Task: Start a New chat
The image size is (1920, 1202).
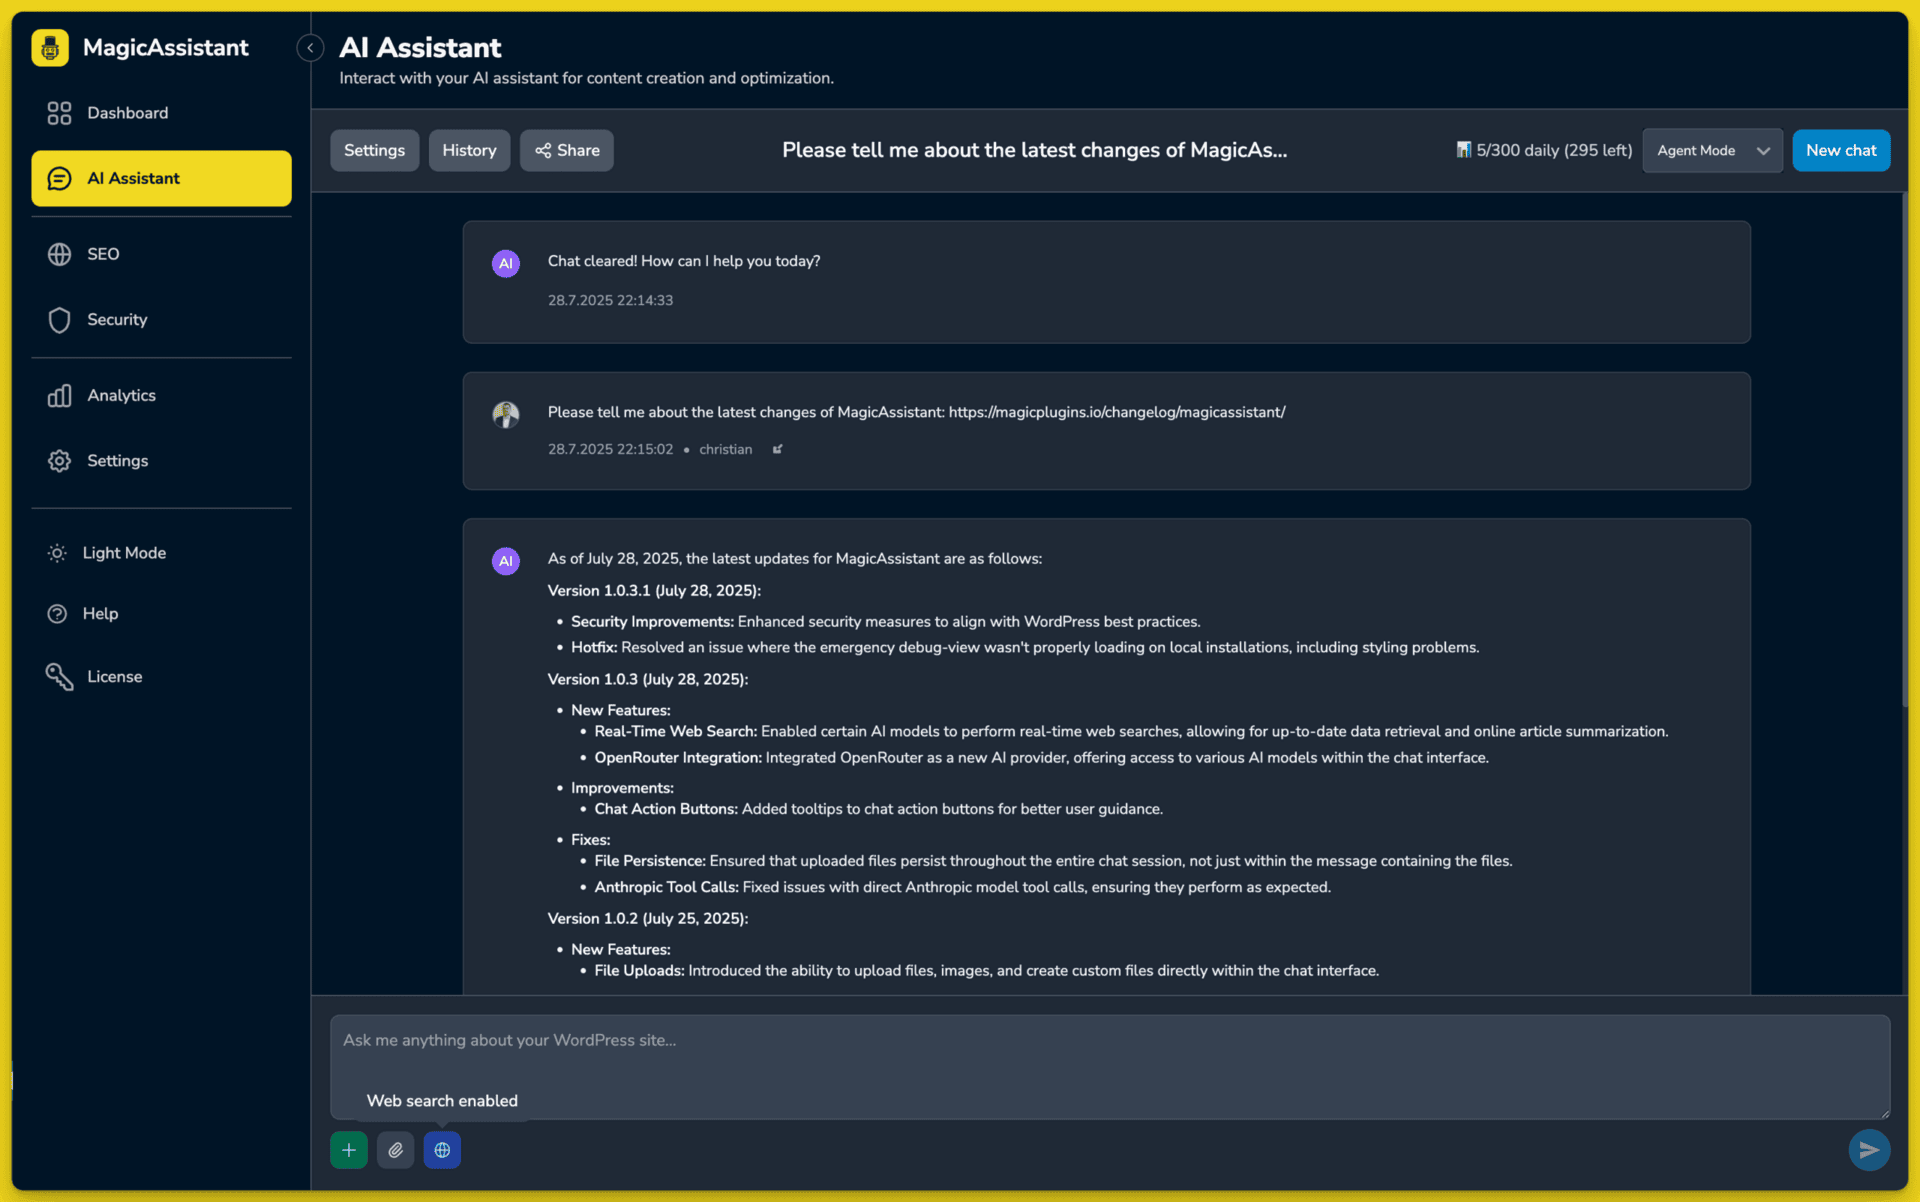Action: coord(1841,150)
